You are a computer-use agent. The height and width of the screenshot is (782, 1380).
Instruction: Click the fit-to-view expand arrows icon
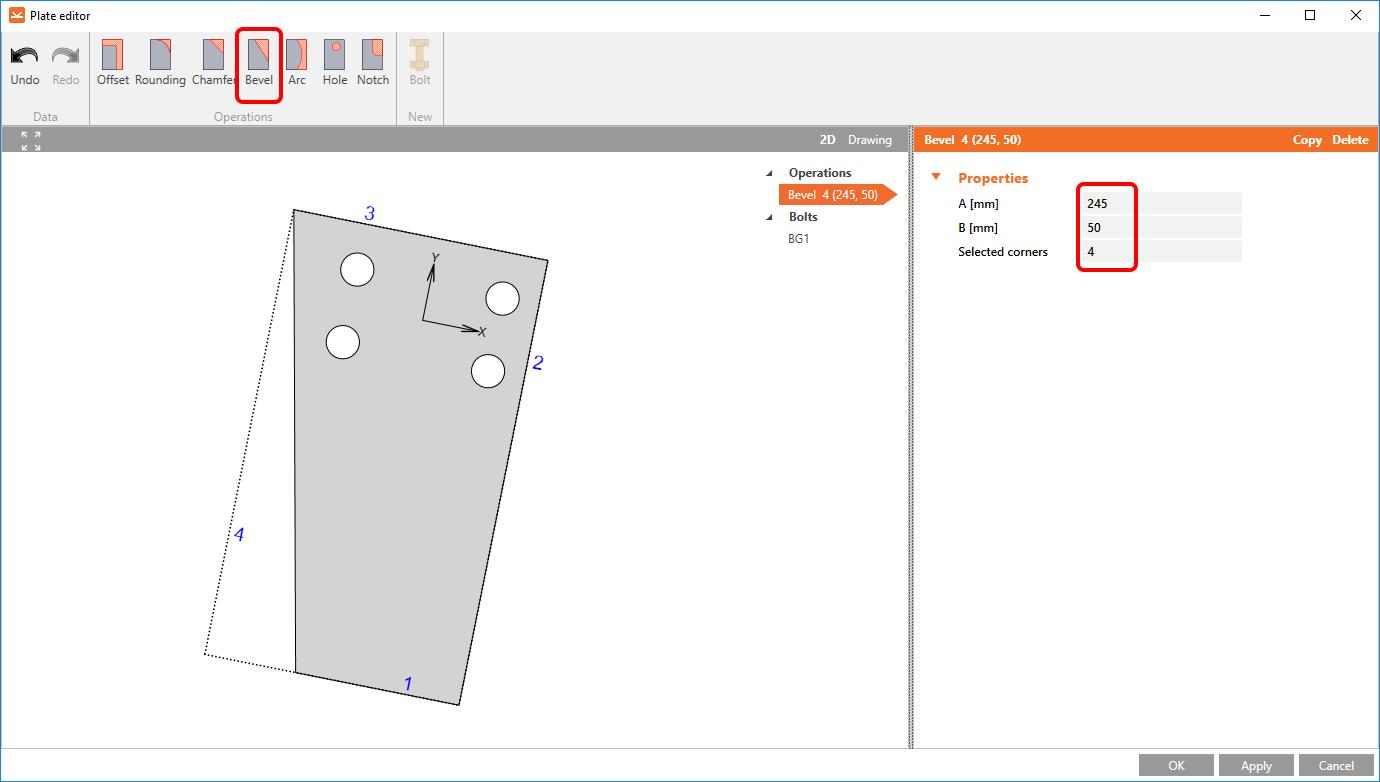(31, 141)
